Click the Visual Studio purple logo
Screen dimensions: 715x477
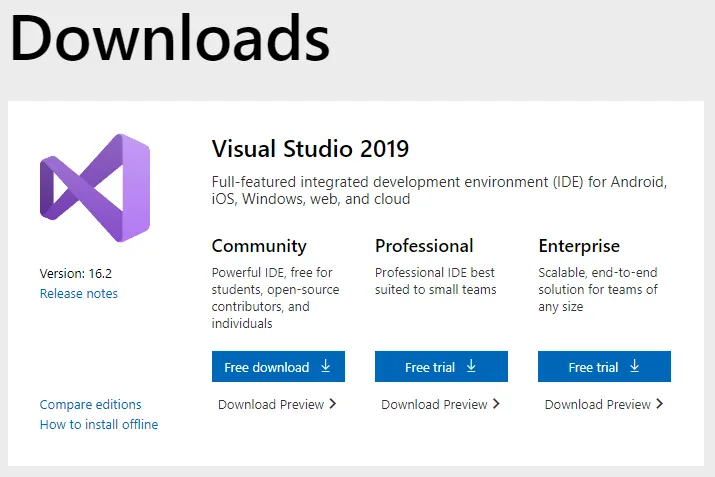[x=95, y=188]
